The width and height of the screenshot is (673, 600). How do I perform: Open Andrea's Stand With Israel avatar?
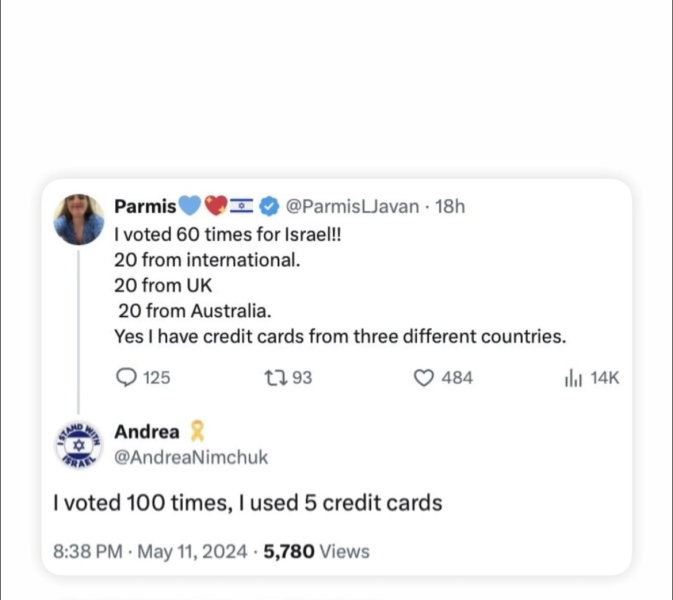point(79,444)
